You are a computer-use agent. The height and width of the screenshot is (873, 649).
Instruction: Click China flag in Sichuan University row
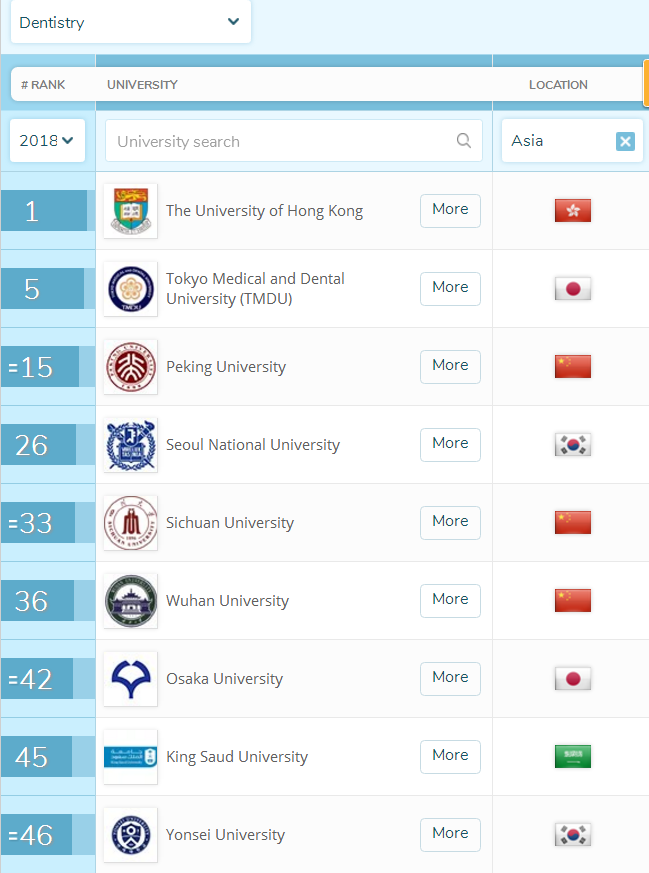(x=573, y=522)
